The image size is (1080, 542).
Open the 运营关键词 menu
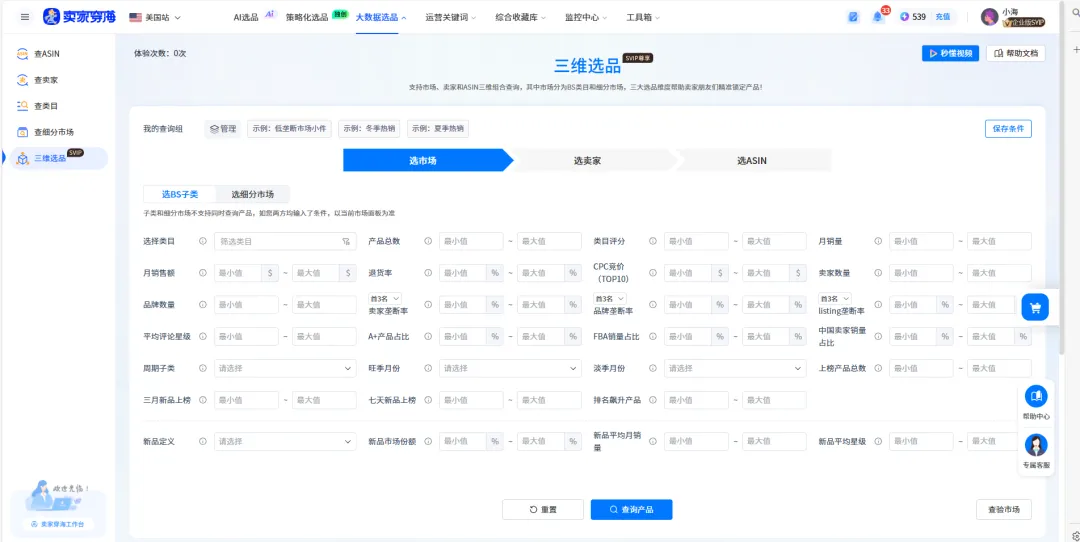pos(451,17)
